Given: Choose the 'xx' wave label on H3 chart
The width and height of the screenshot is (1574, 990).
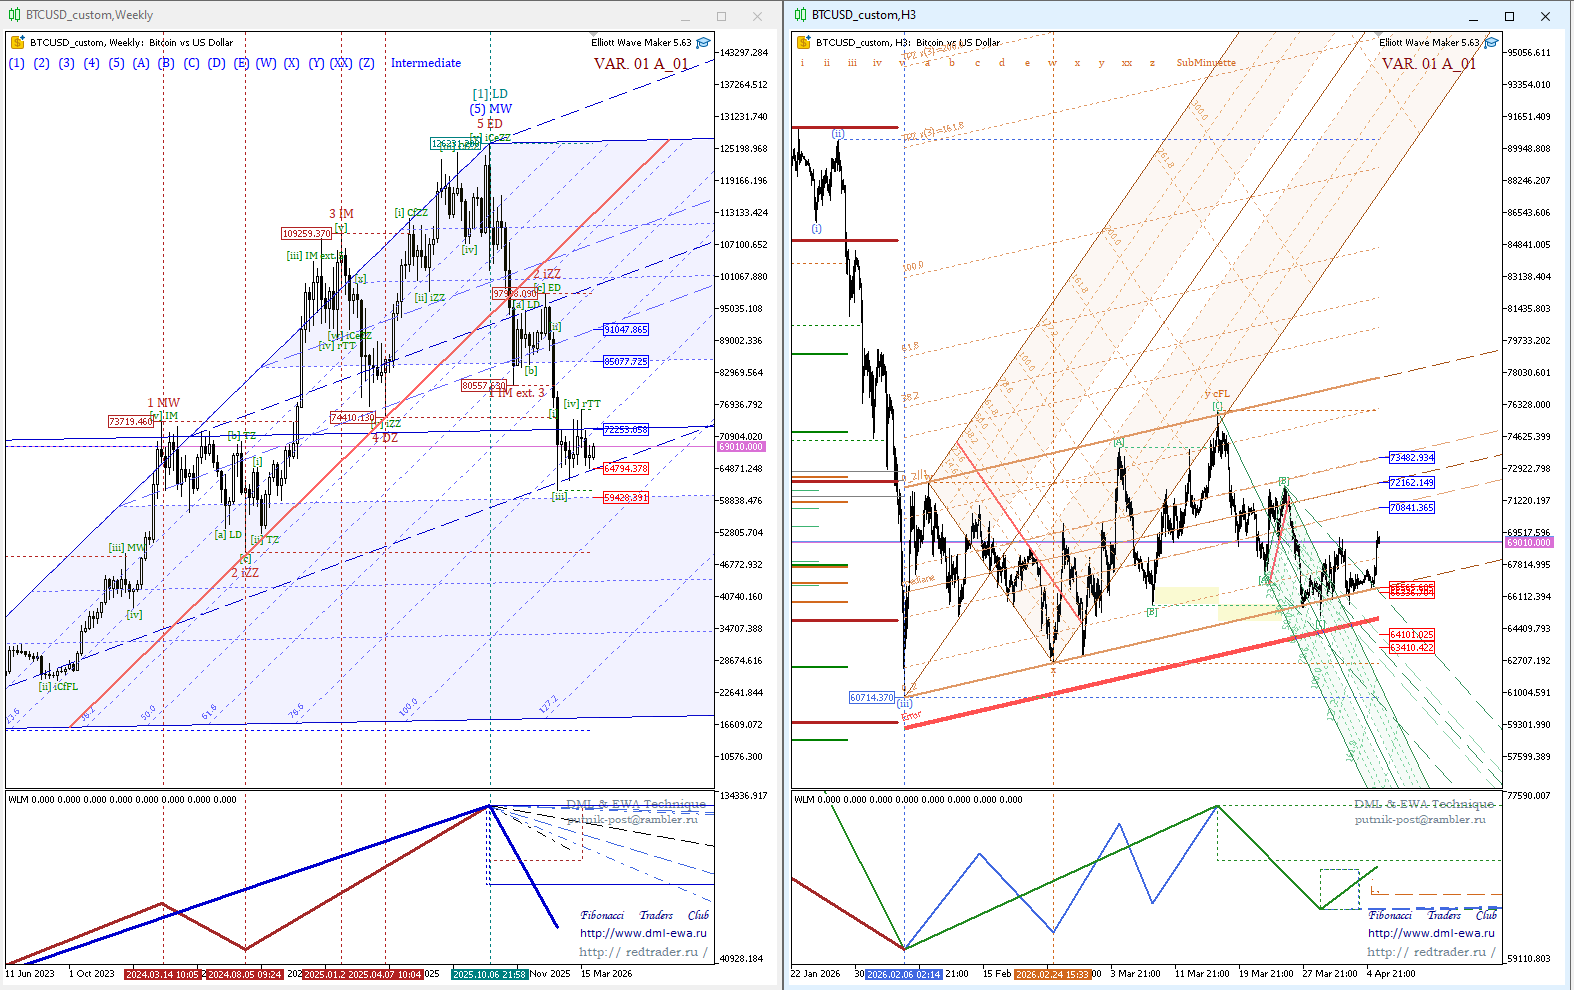Looking at the screenshot, I should coord(1127,63).
